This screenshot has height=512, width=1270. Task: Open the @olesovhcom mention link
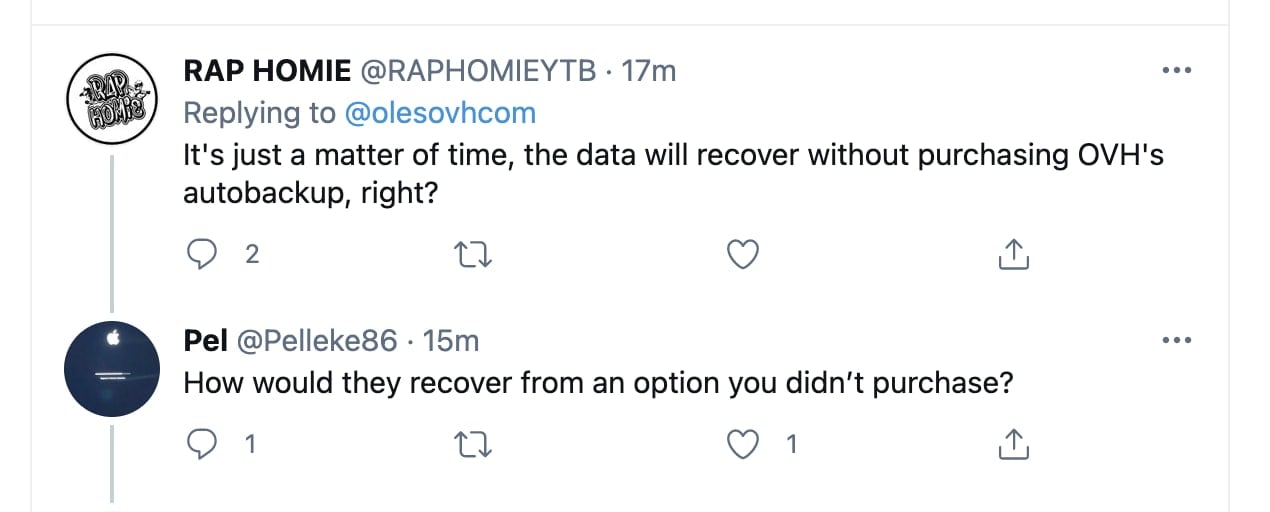[440, 114]
